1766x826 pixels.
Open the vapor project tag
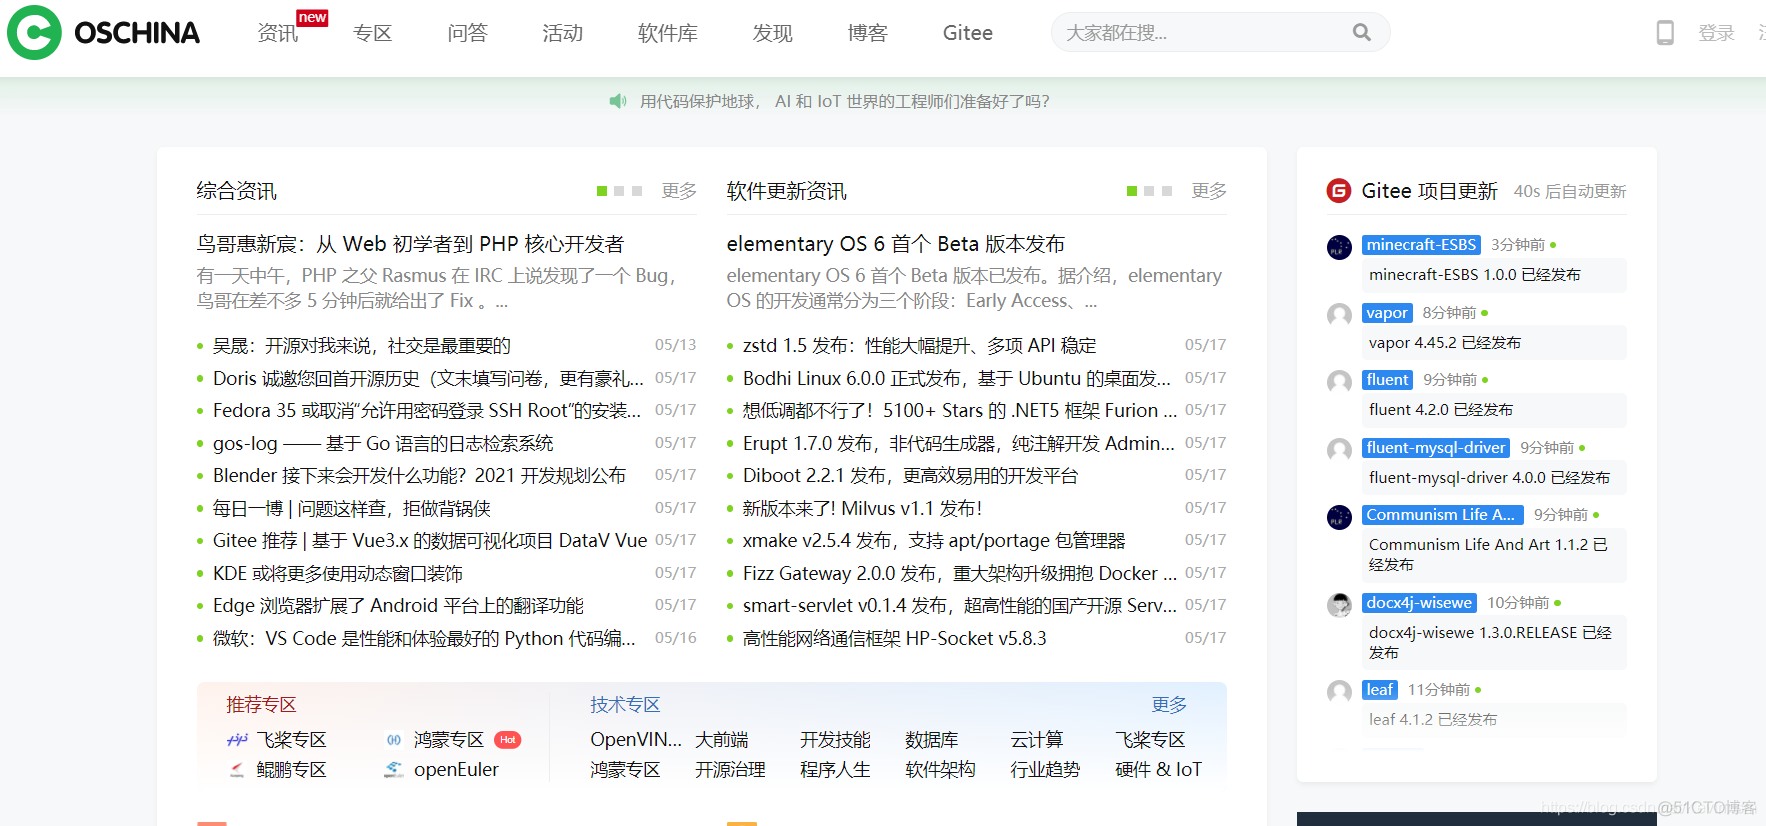1387,313
